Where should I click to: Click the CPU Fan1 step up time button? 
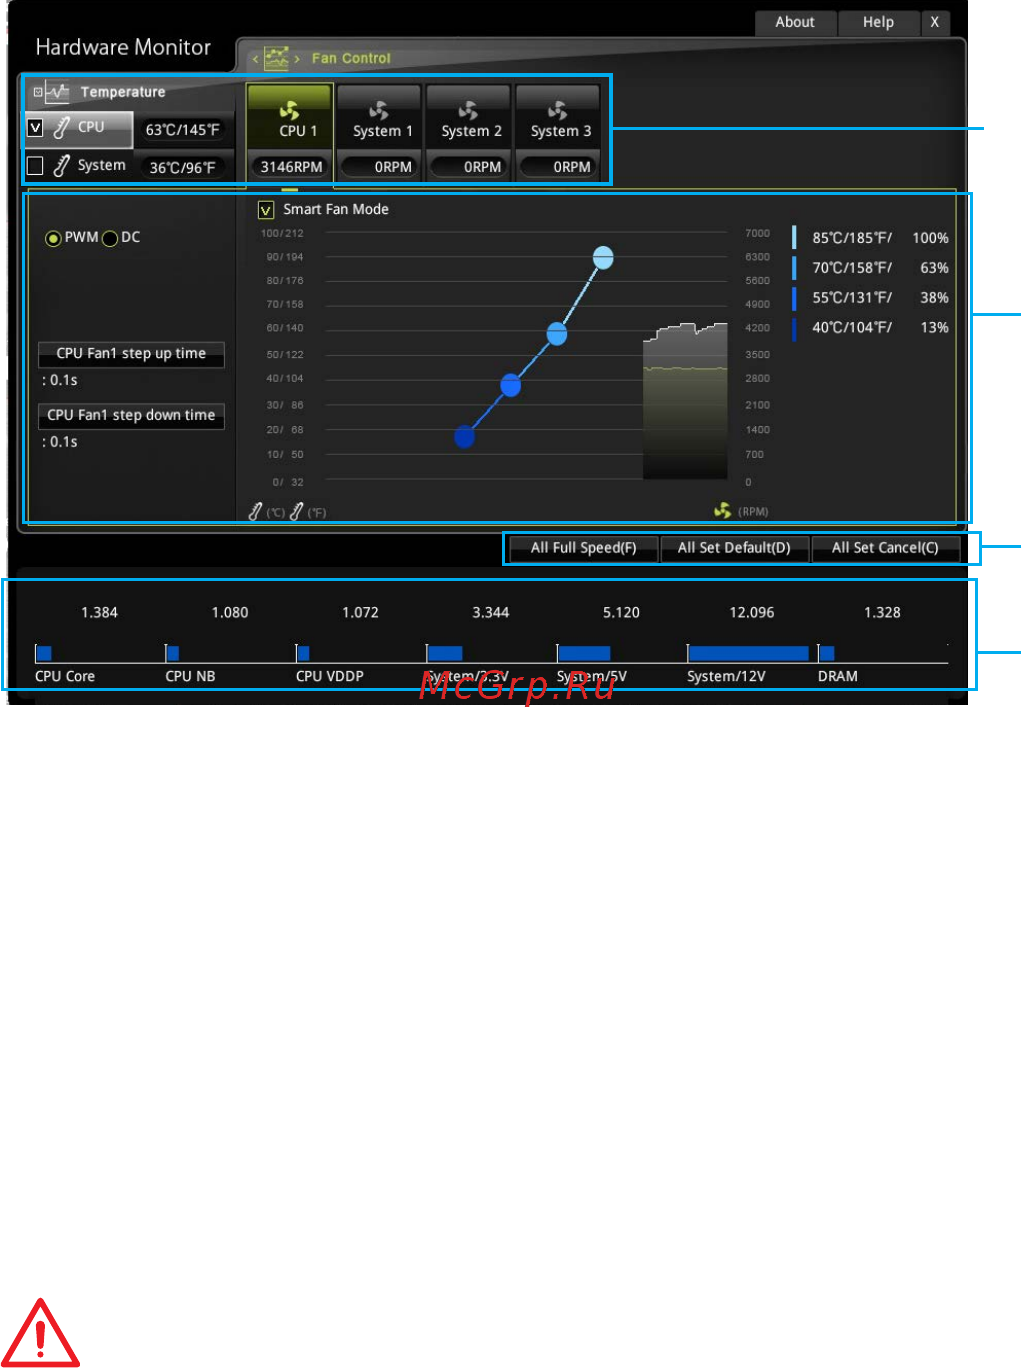coord(131,354)
